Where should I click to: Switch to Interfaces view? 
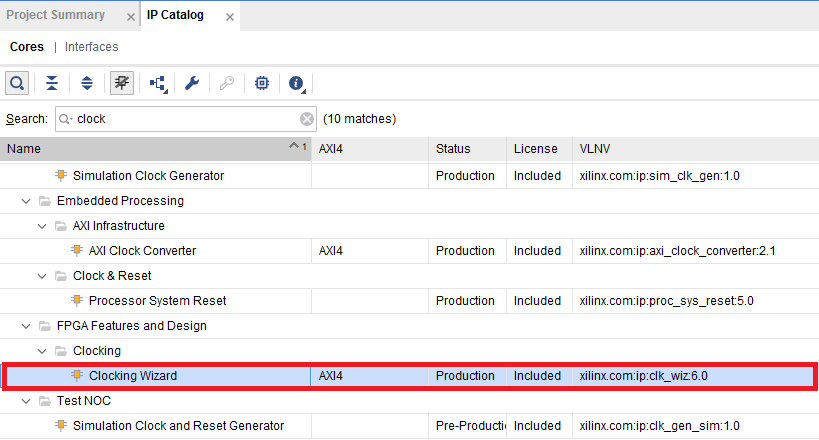[x=91, y=47]
